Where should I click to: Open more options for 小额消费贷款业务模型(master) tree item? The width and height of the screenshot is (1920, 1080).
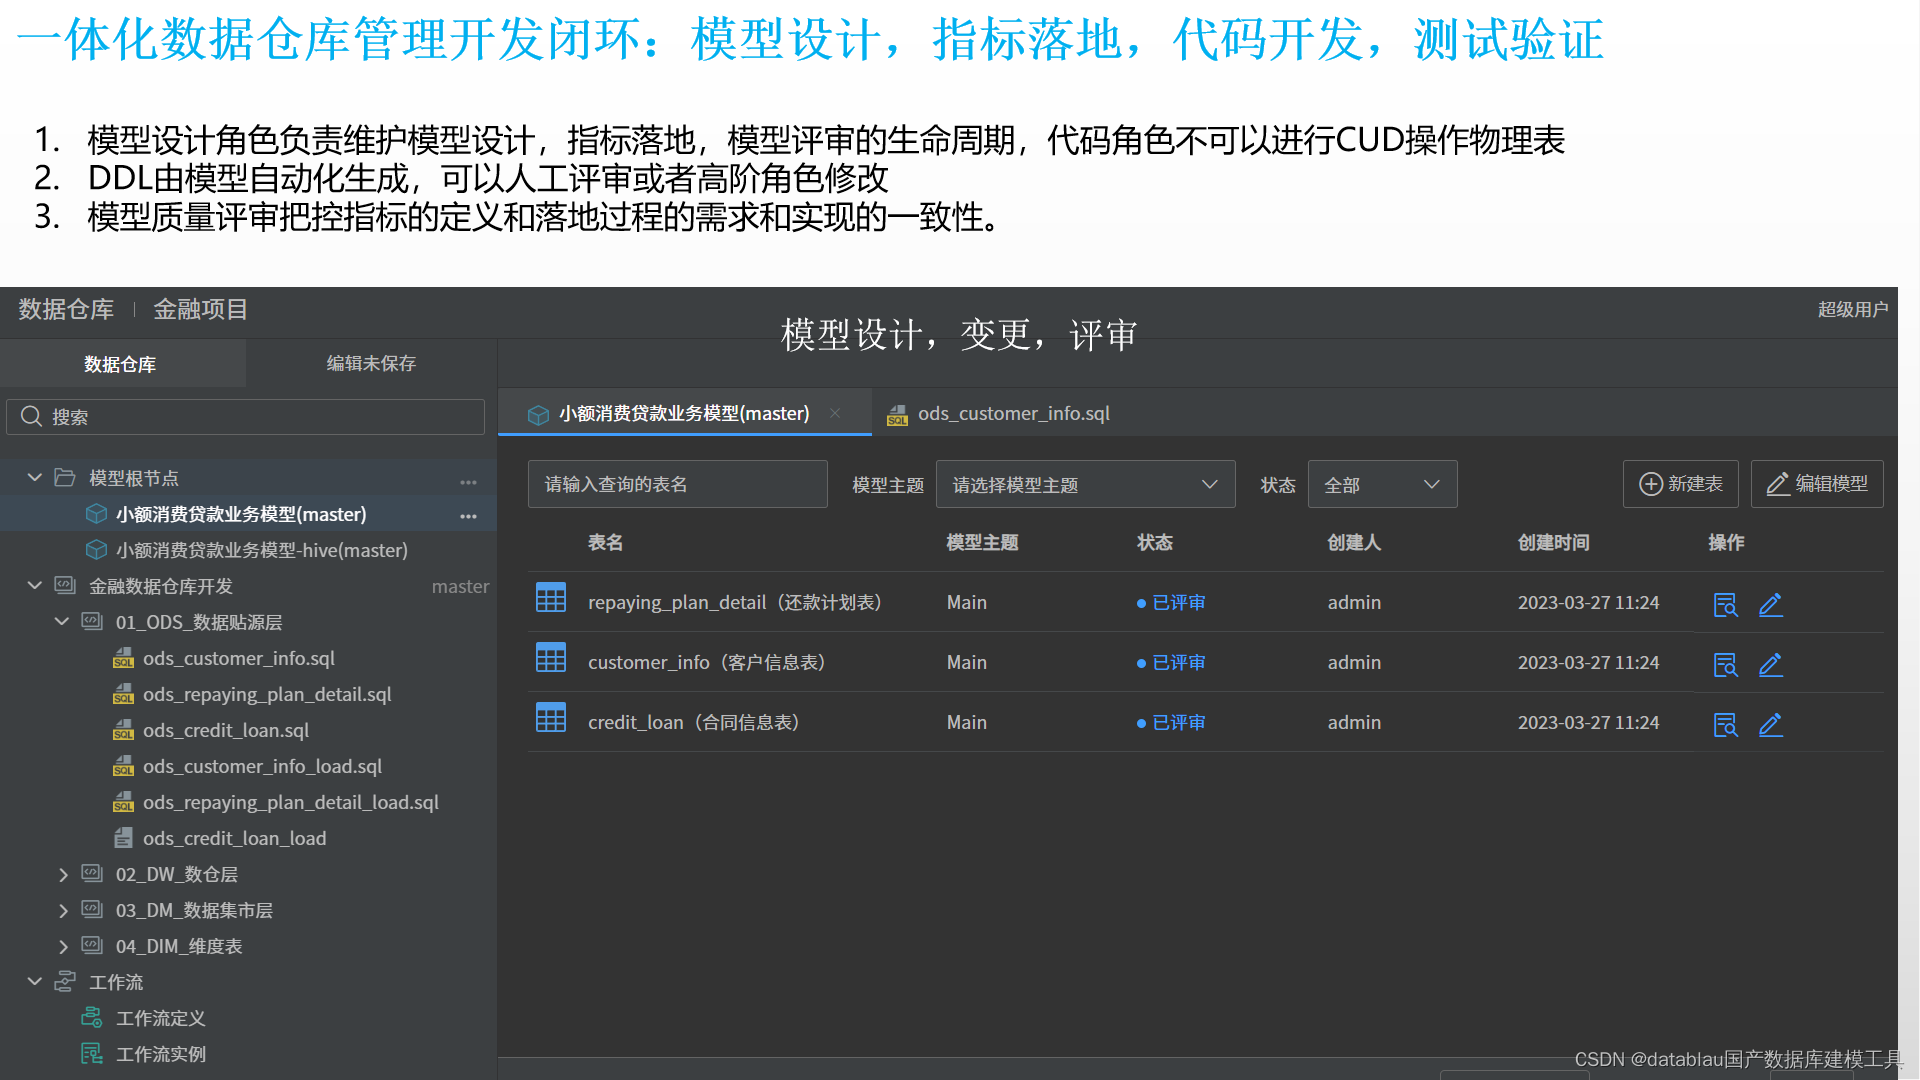pyautogui.click(x=468, y=516)
